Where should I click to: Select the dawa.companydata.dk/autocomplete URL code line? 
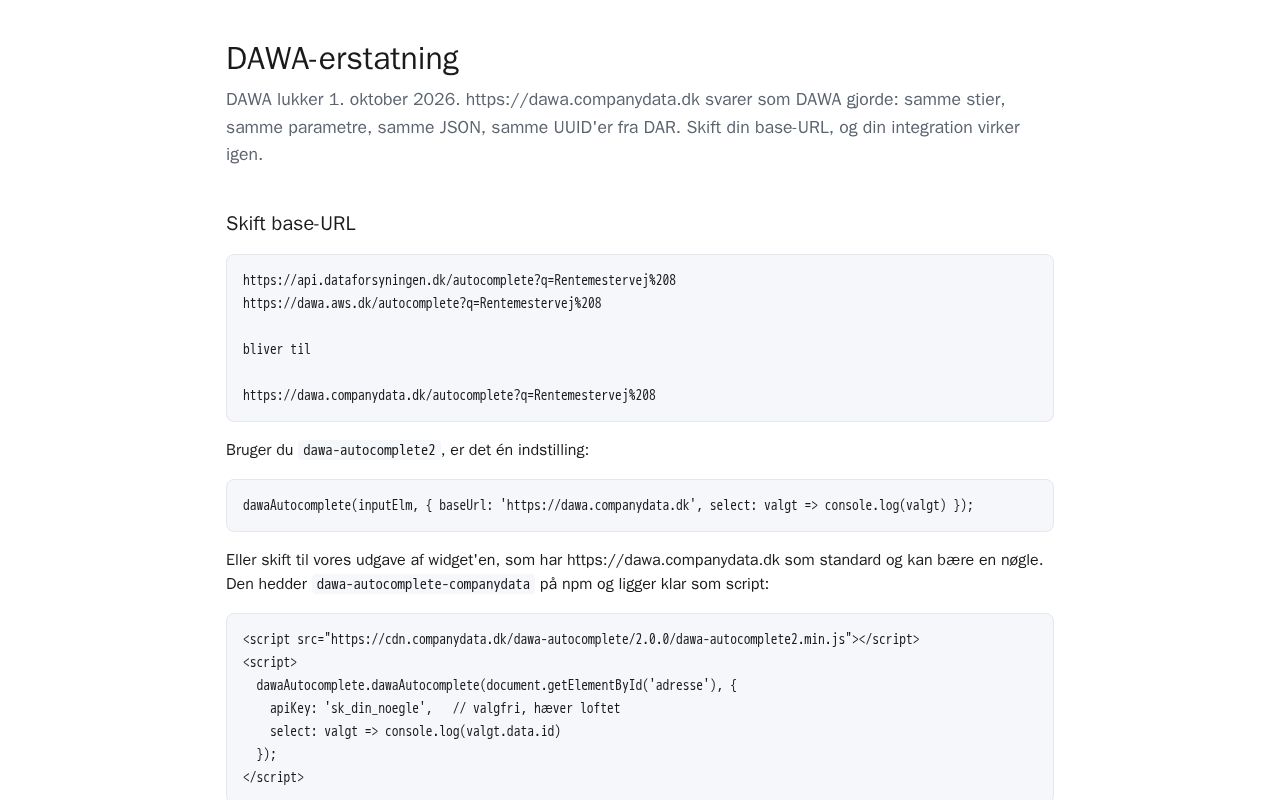[449, 396]
